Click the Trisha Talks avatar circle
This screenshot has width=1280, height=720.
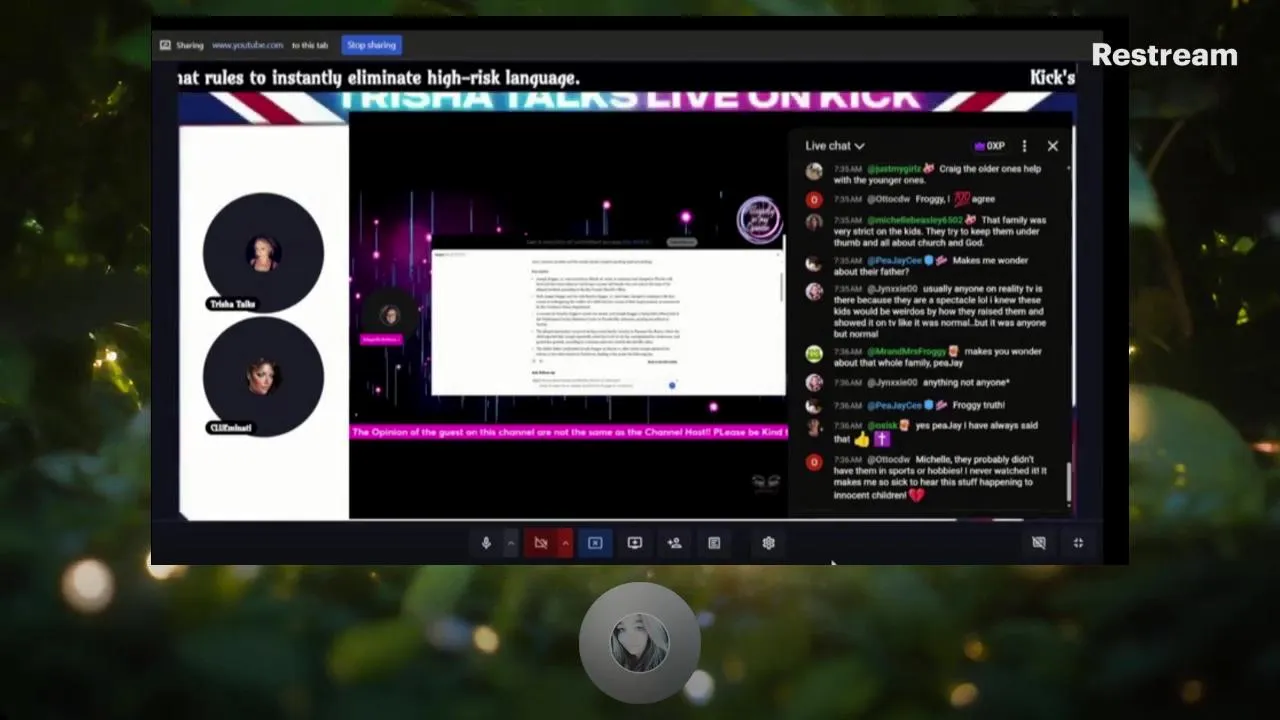(263, 252)
